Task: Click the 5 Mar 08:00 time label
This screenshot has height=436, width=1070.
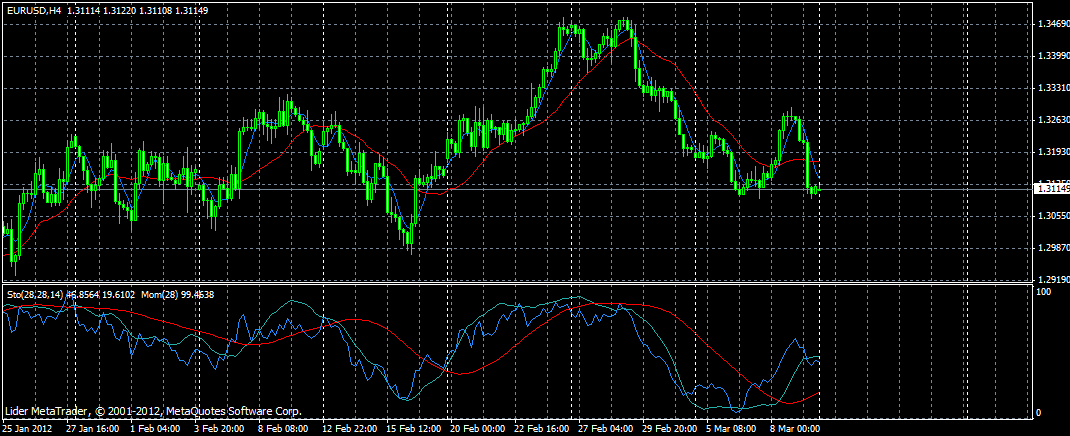Action: point(732,429)
